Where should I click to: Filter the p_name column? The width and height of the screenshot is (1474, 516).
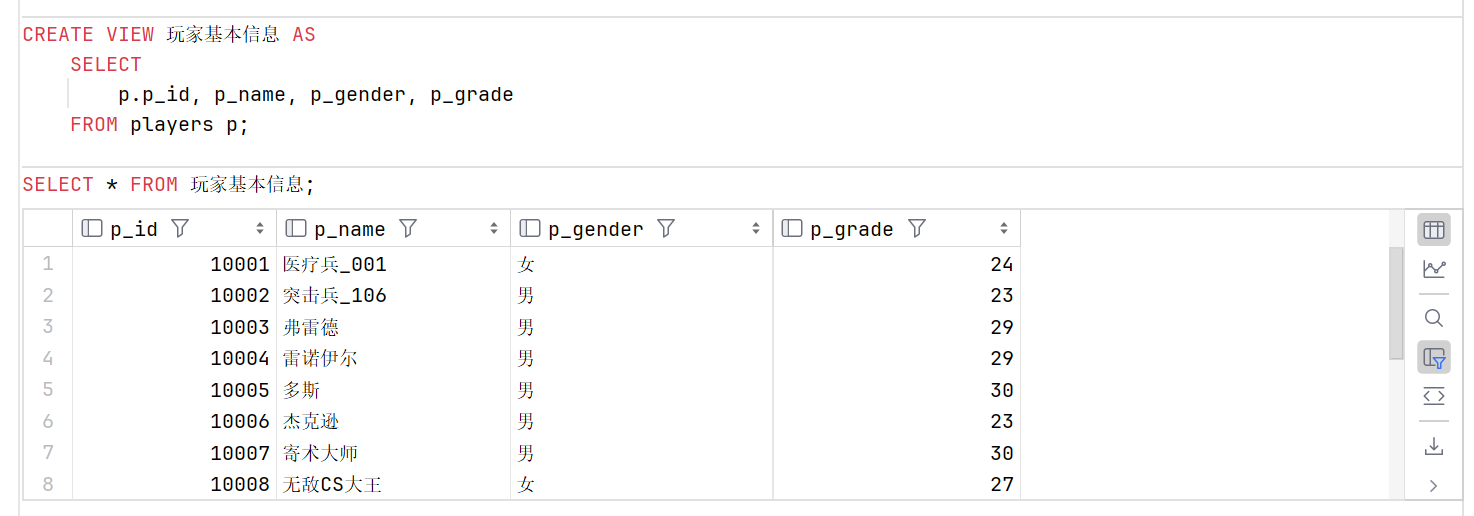click(408, 229)
